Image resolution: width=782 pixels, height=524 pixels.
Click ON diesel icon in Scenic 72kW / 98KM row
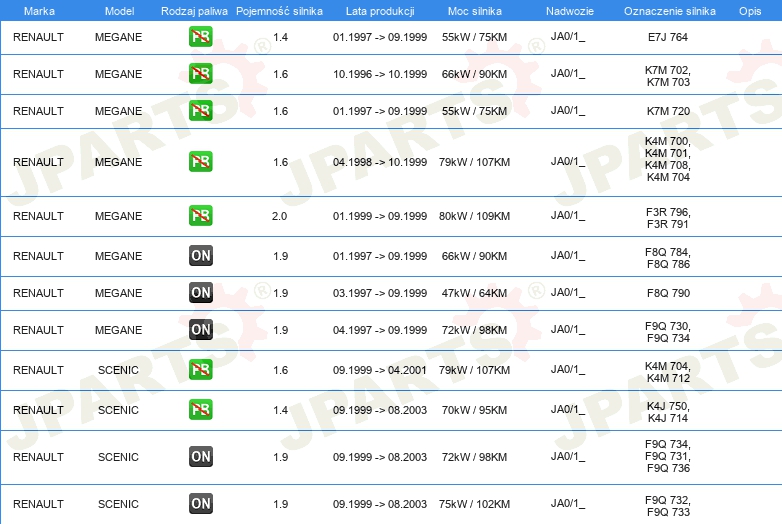pyautogui.click(x=200, y=456)
